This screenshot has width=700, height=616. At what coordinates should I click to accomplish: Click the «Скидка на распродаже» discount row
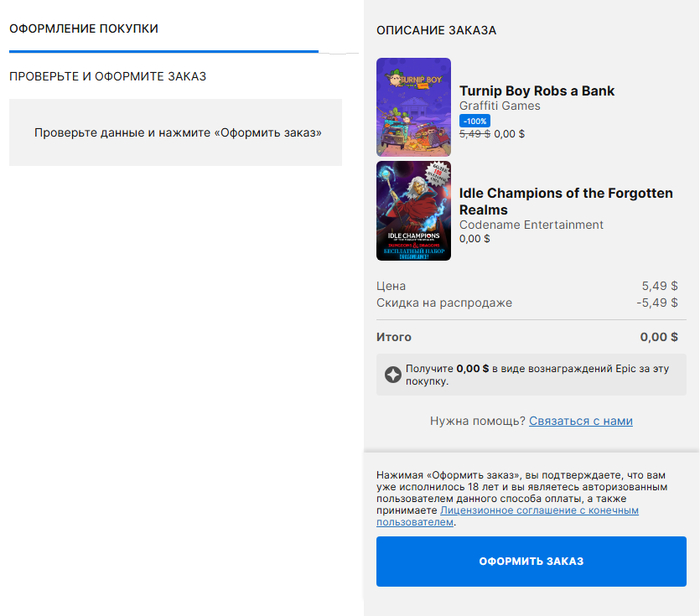pos(444,303)
